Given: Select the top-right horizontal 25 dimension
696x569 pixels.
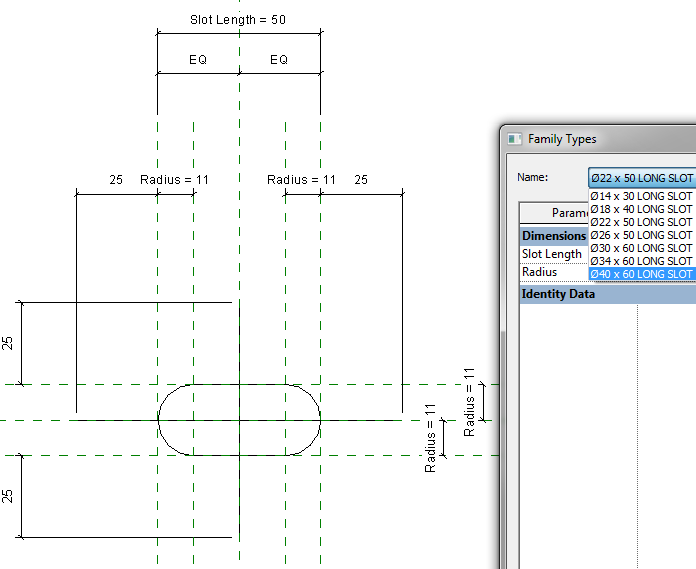Looking at the screenshot, I should [361, 180].
